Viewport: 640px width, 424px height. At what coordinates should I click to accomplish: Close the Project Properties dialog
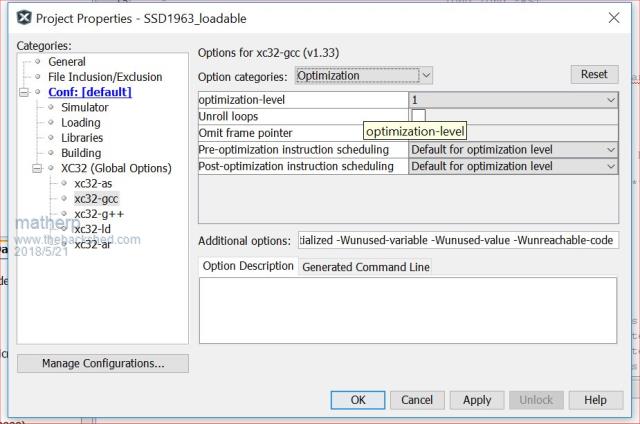[614, 18]
